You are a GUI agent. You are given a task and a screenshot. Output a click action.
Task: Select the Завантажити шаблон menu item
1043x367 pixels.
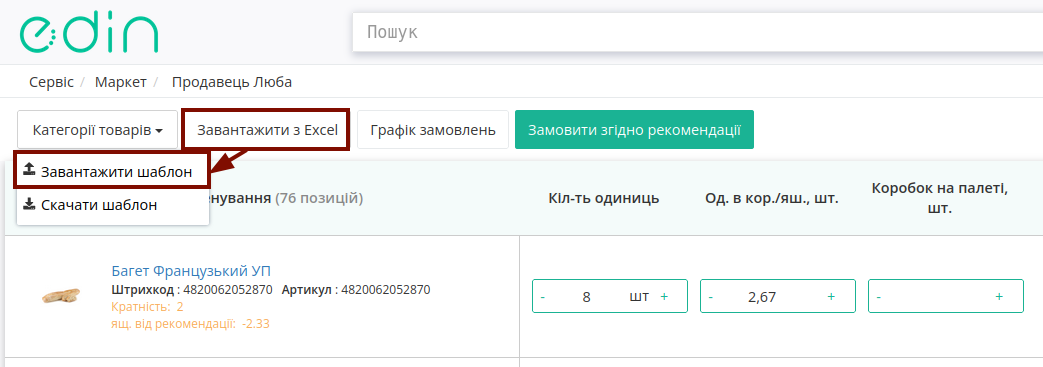113,171
